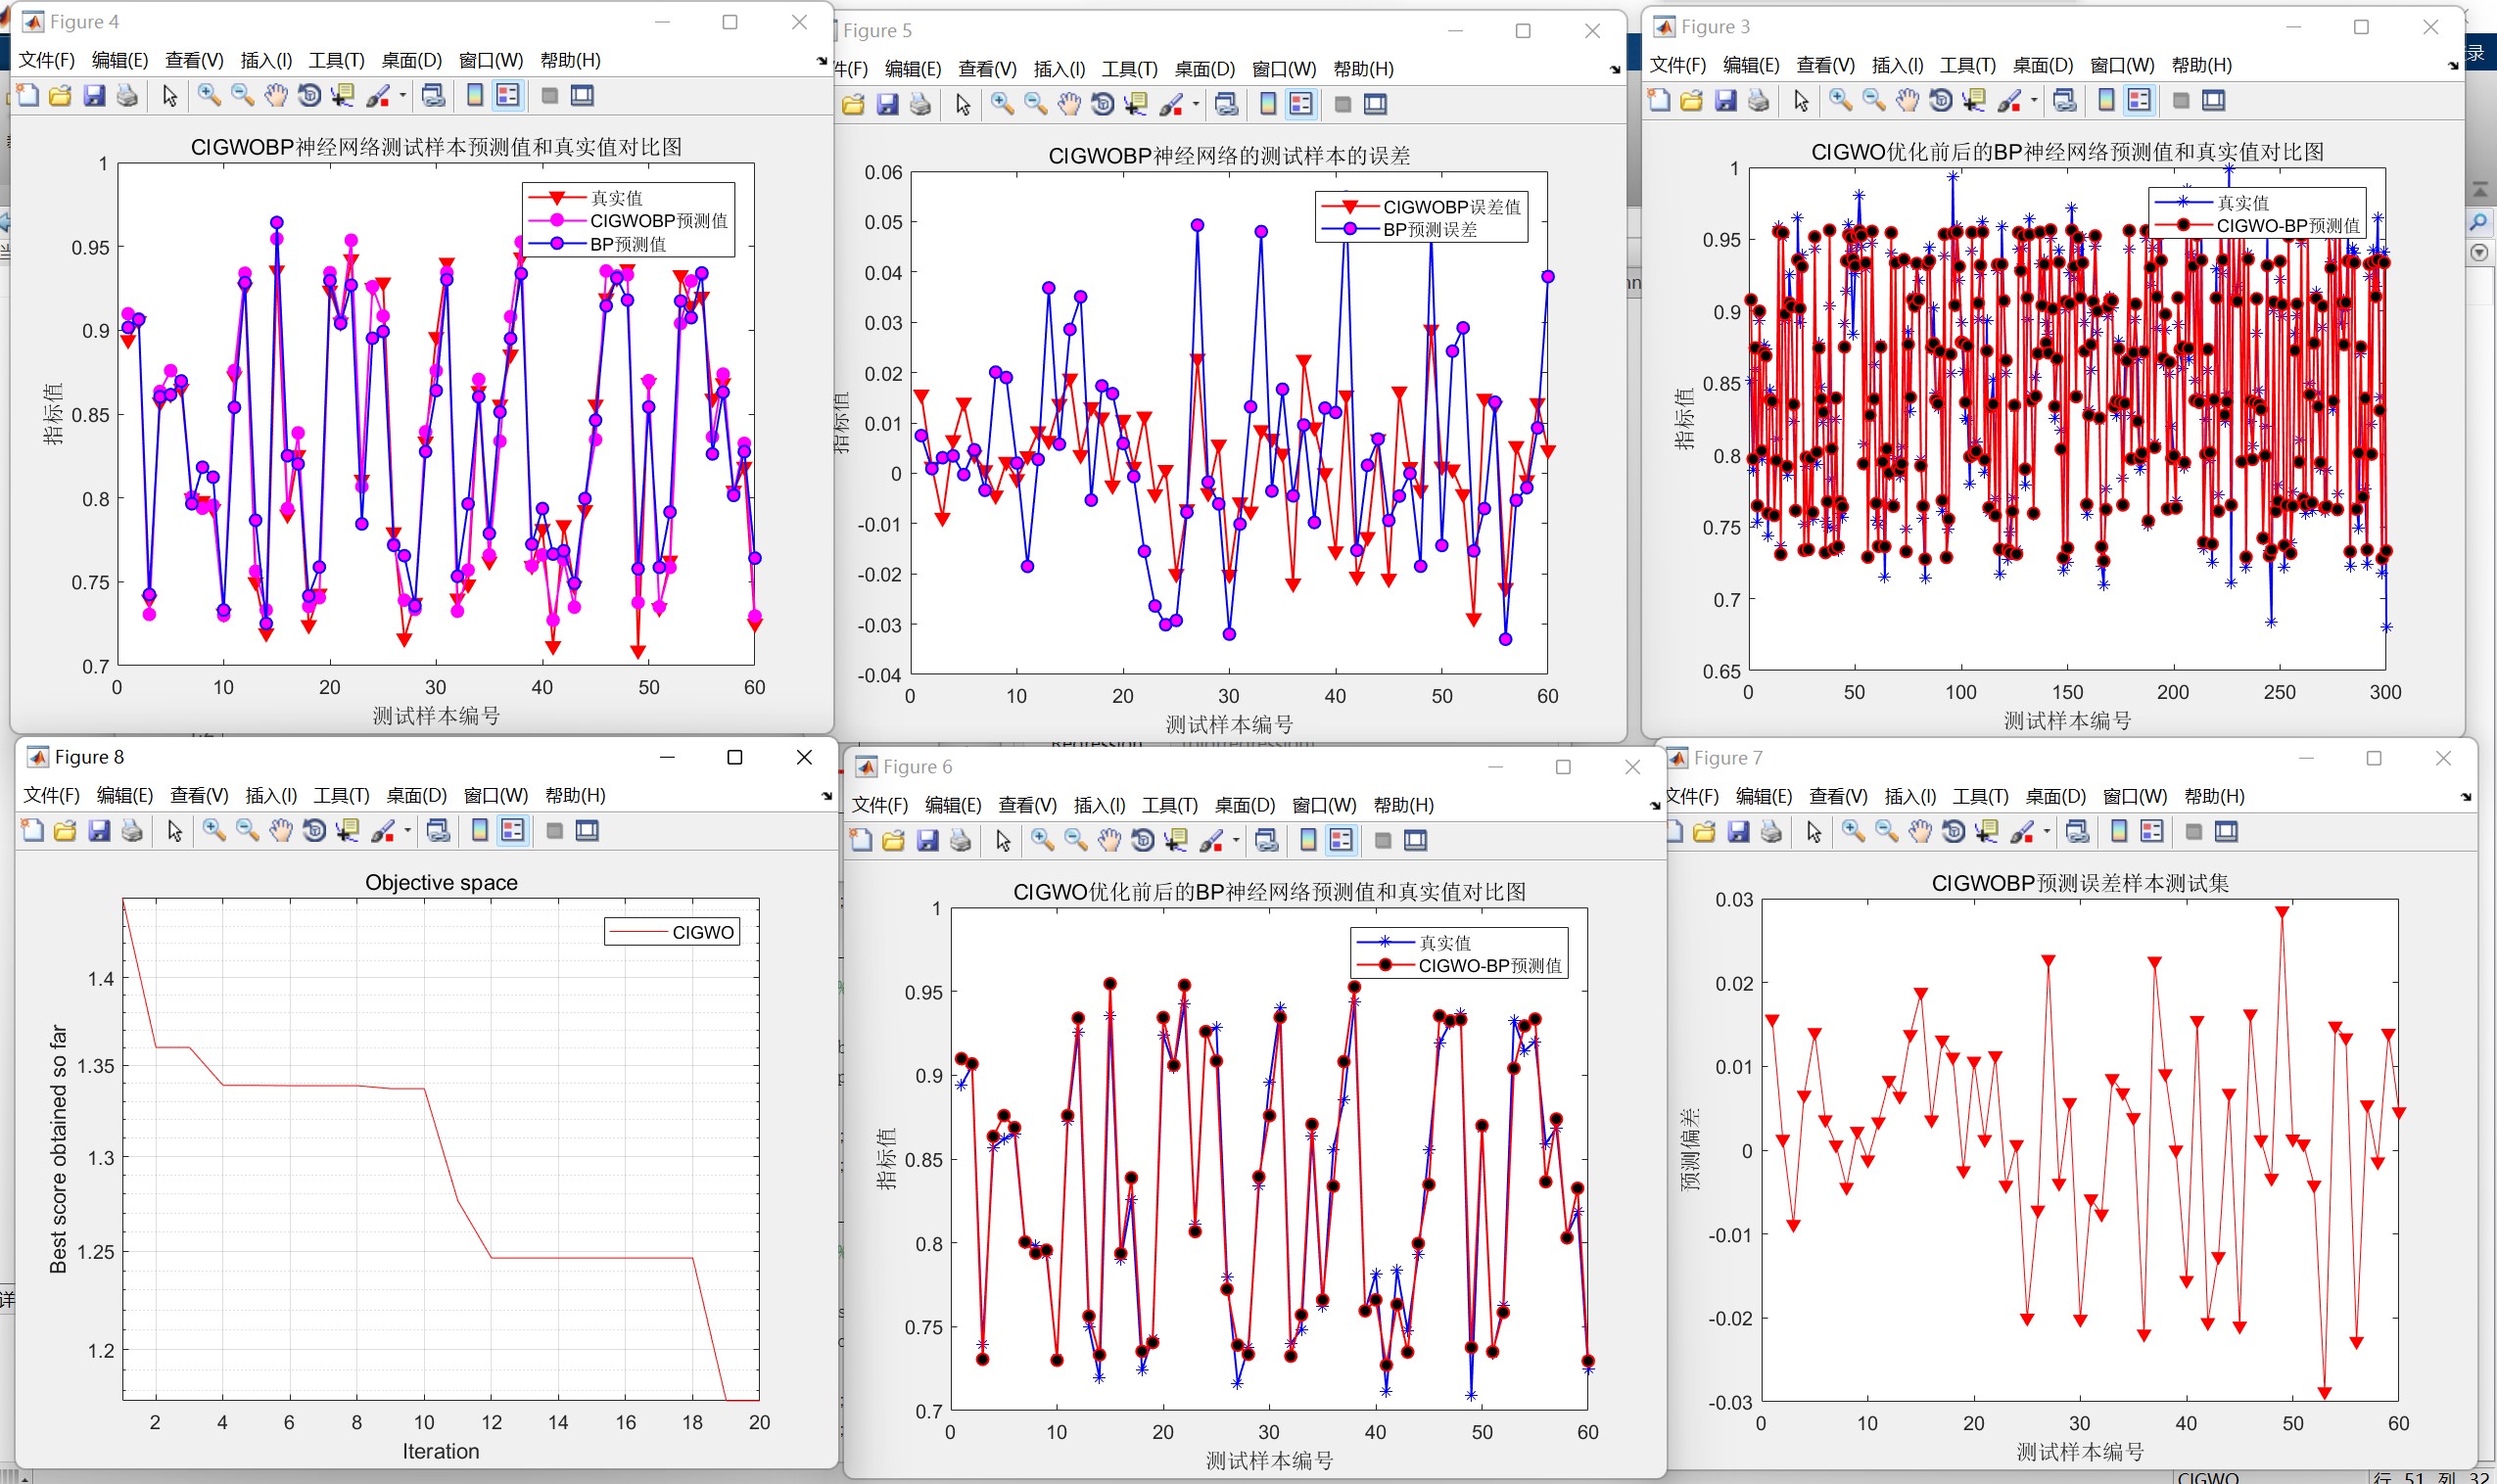2497x1484 pixels.
Task: Expand Brush color dropdown in Figure 8
Action: point(408,831)
